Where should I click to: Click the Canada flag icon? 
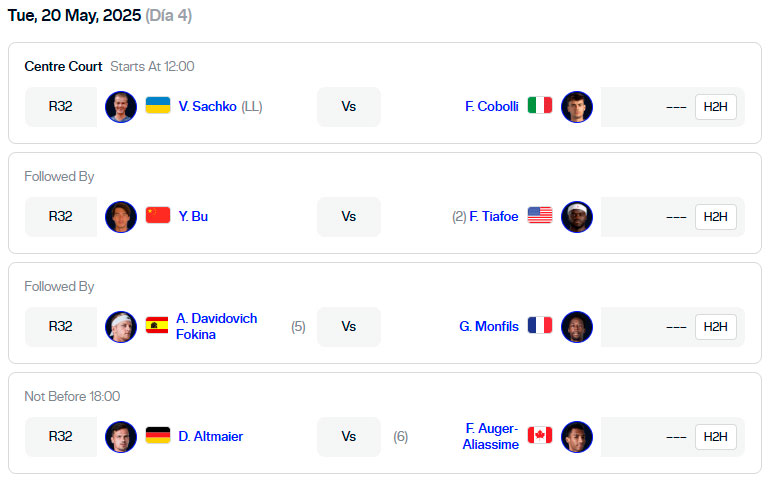click(540, 435)
